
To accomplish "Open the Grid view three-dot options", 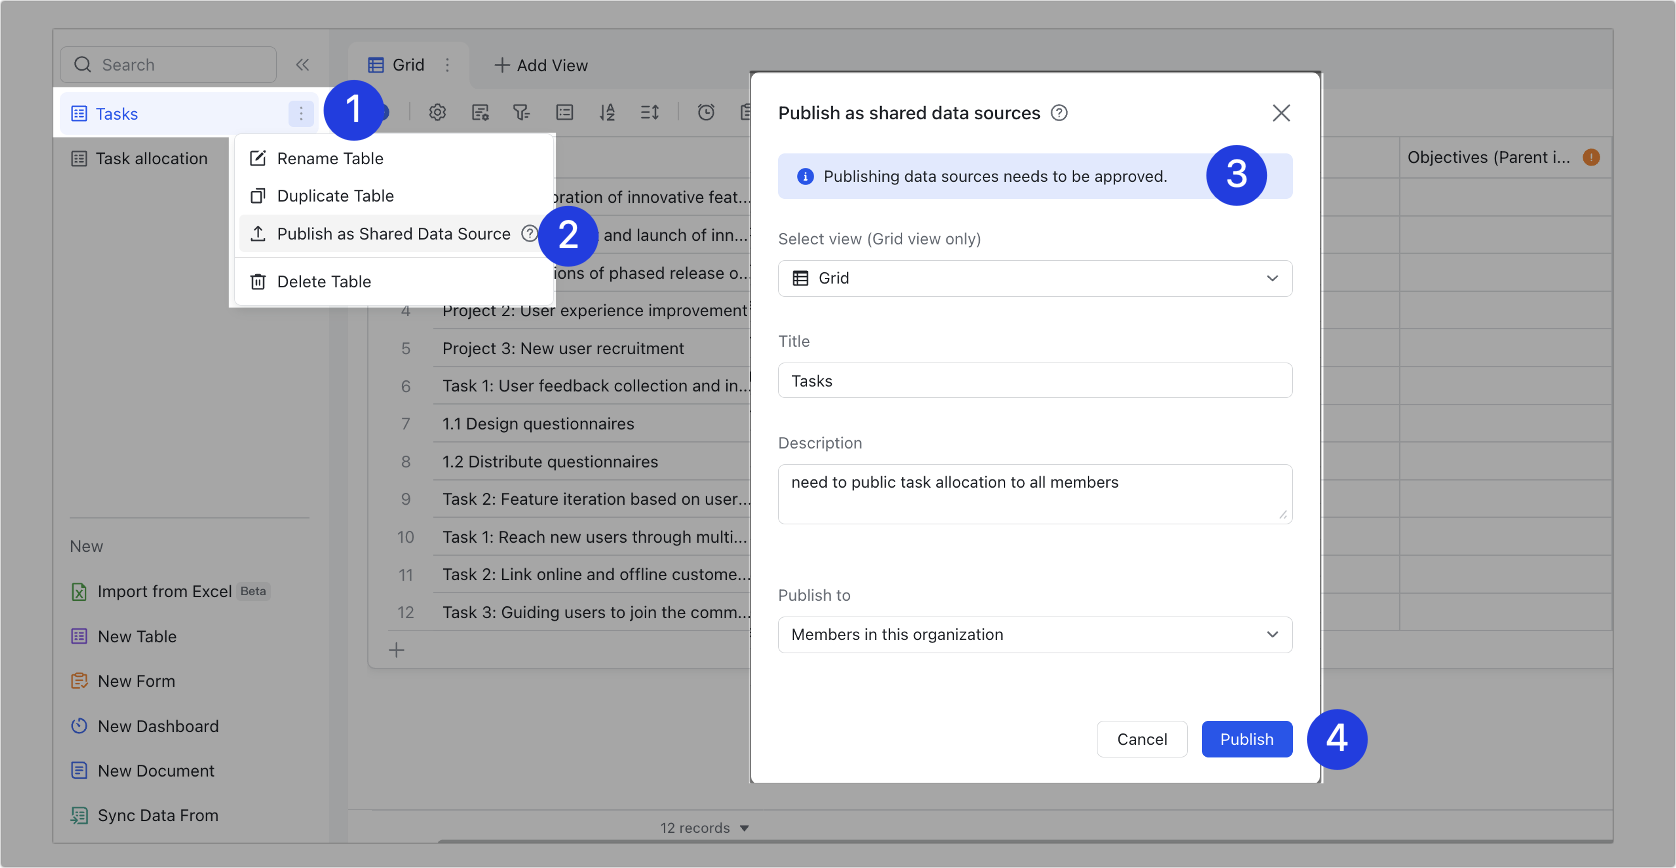I will [447, 65].
